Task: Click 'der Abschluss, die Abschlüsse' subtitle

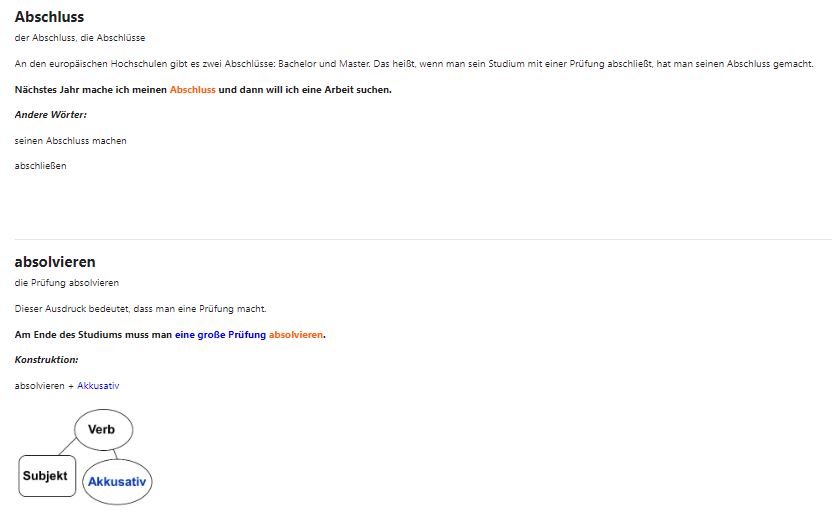Action: pos(80,38)
